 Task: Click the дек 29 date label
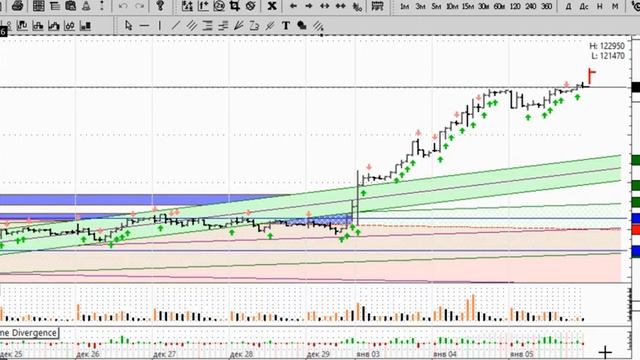(x=318, y=354)
